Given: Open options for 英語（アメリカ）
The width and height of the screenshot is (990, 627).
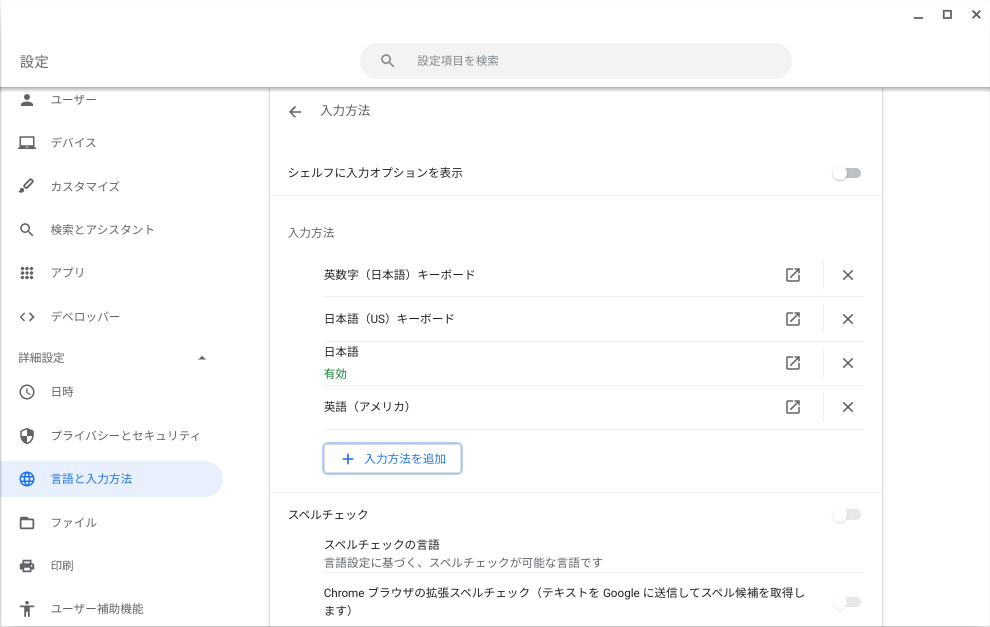Looking at the screenshot, I should tap(793, 407).
